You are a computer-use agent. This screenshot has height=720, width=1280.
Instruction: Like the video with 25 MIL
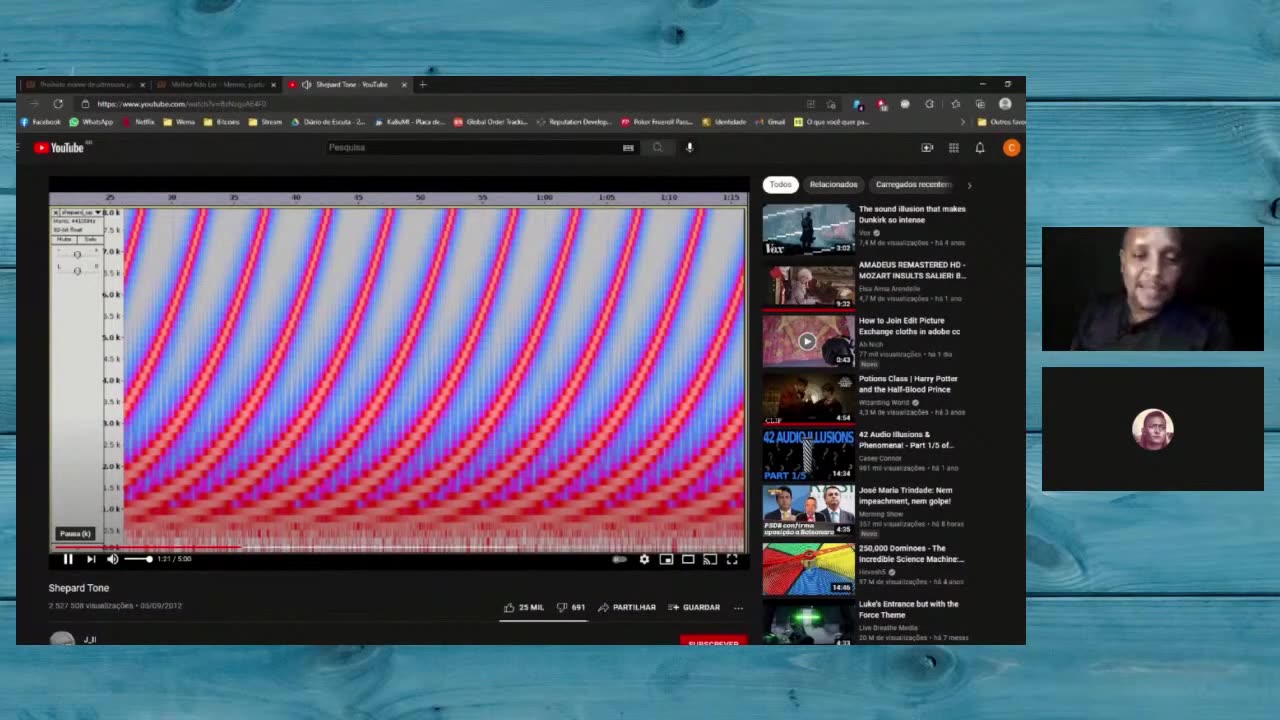coord(524,607)
